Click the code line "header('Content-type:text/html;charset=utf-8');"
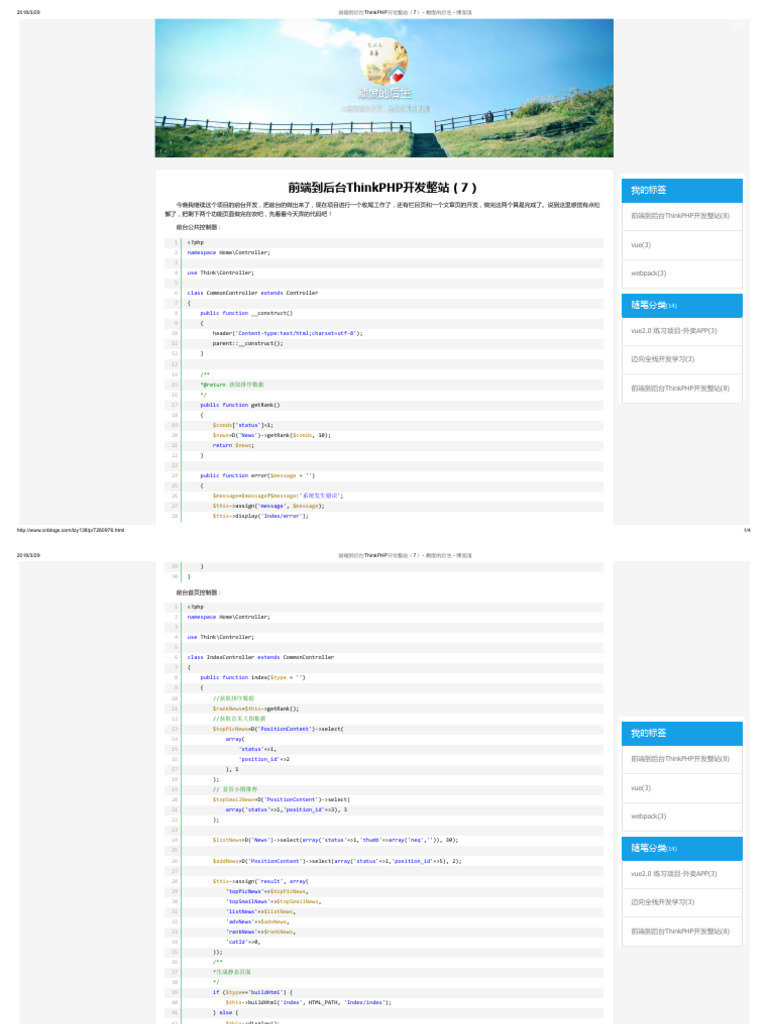This screenshot has width=768, height=1024. pyautogui.click(x=287, y=333)
